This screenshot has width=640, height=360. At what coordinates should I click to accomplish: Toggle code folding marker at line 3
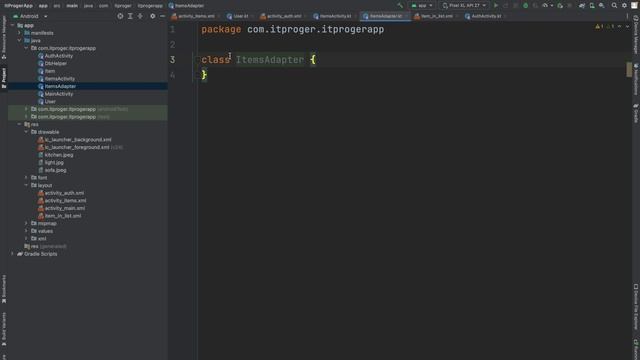(x=198, y=60)
